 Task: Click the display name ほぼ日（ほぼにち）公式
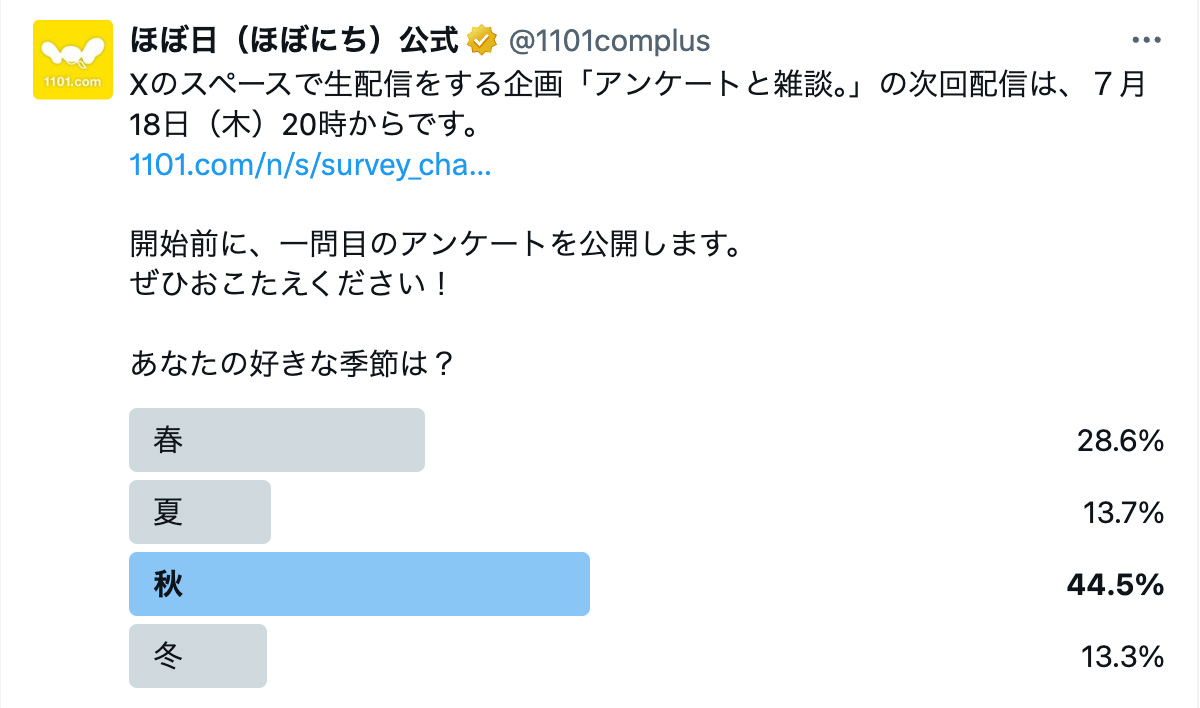click(x=295, y=41)
